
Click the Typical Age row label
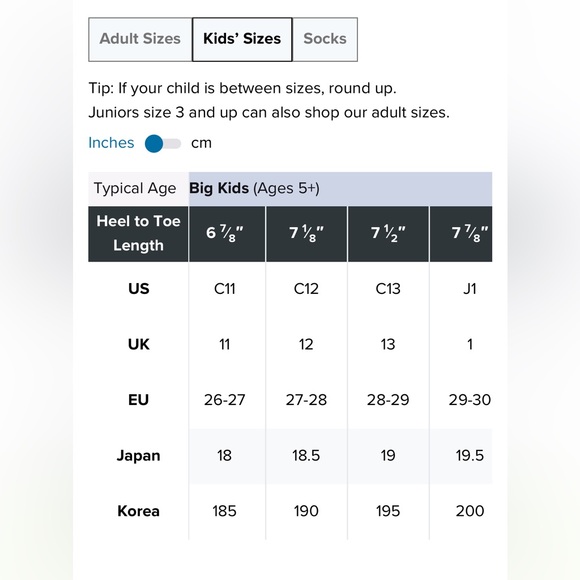point(135,189)
